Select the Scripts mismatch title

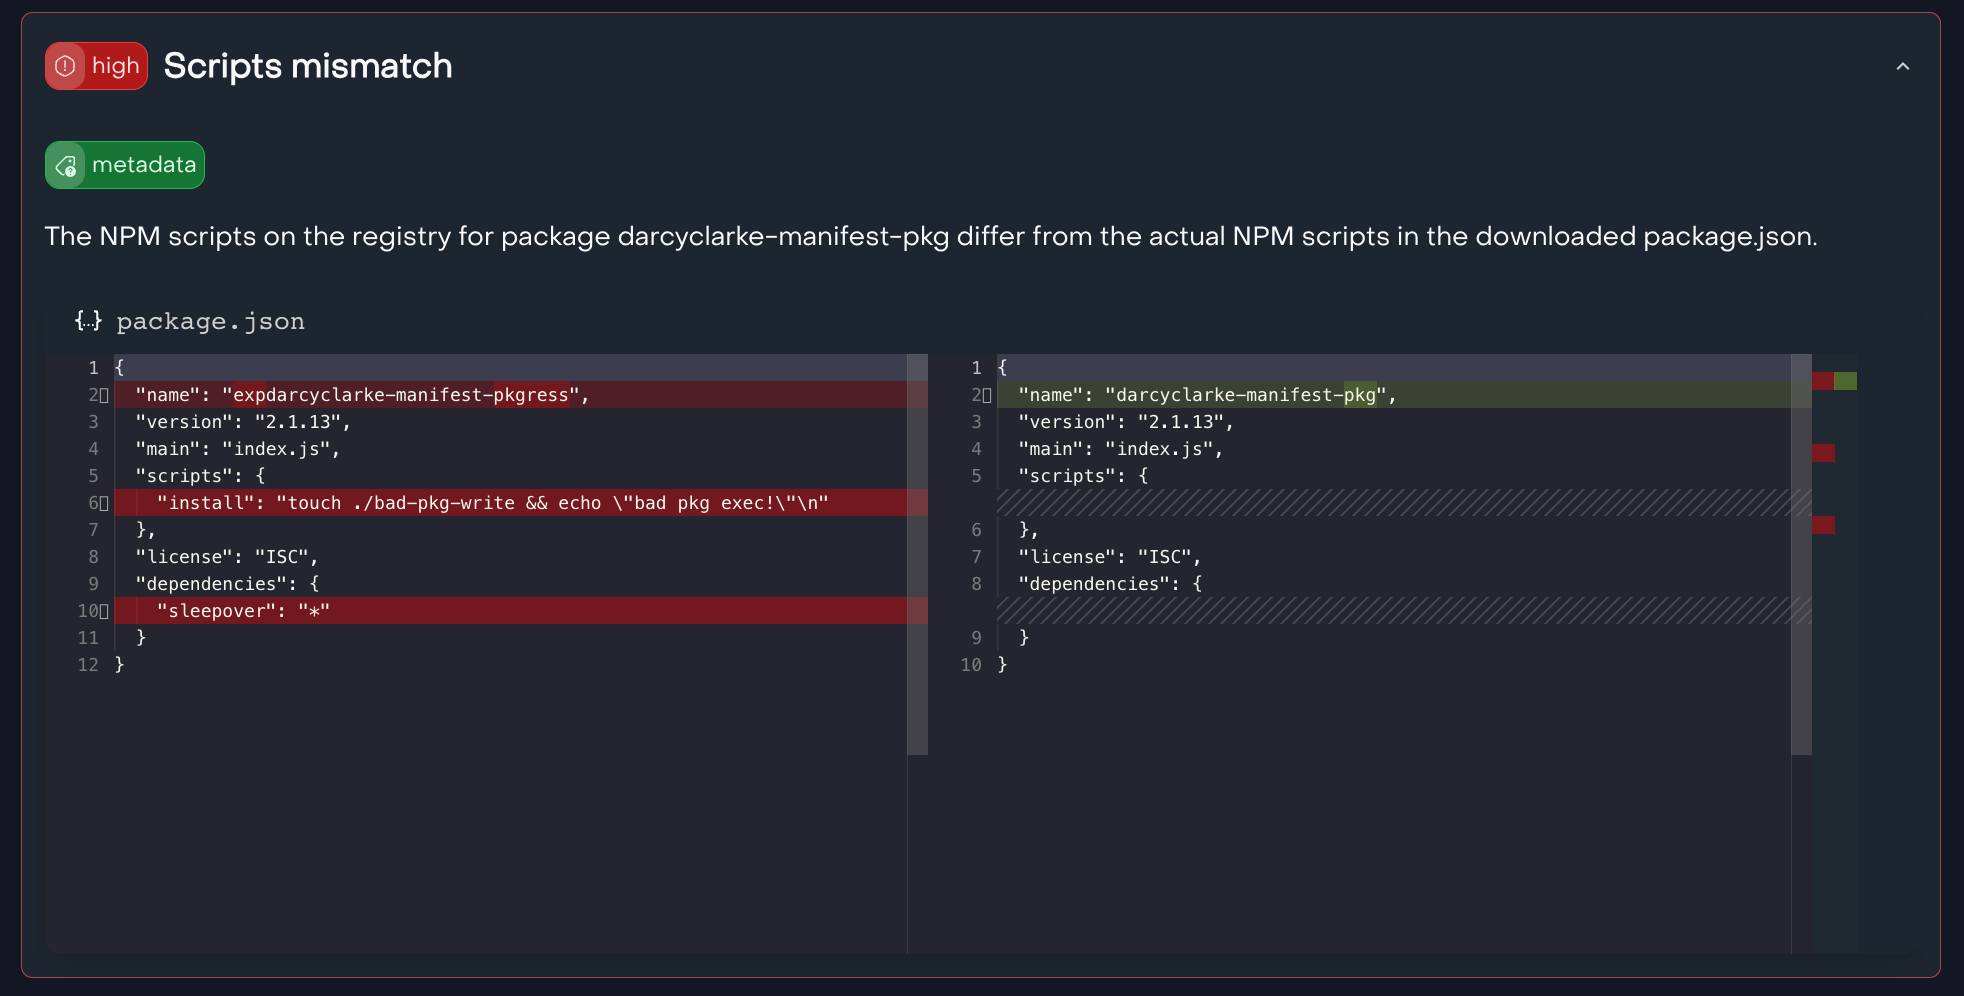[x=307, y=65]
